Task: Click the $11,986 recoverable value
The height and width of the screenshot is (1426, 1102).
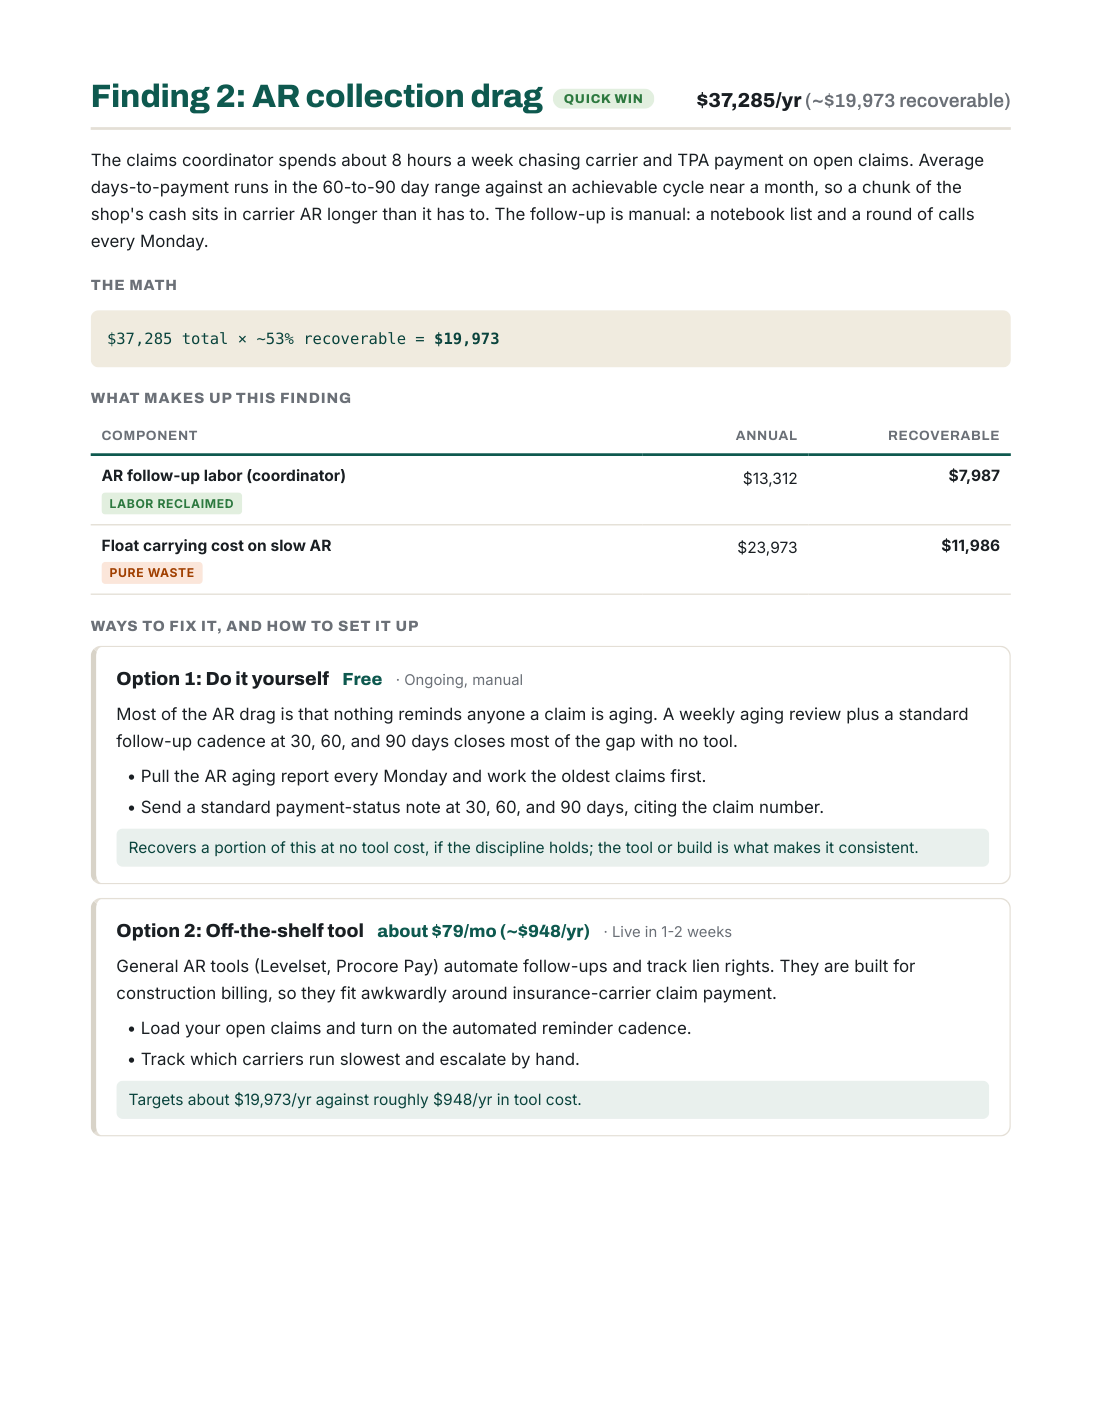Action: point(970,546)
